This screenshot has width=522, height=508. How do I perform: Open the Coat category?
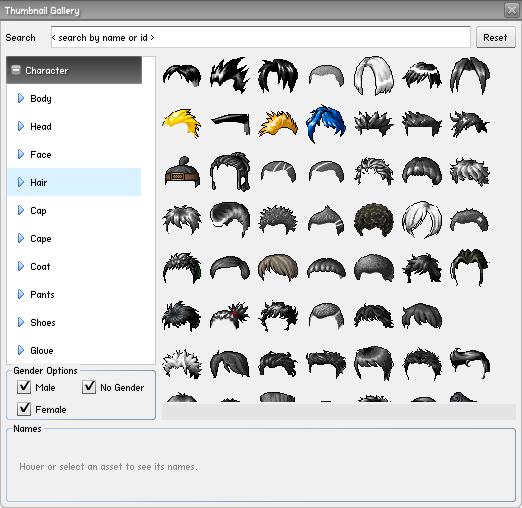74,266
